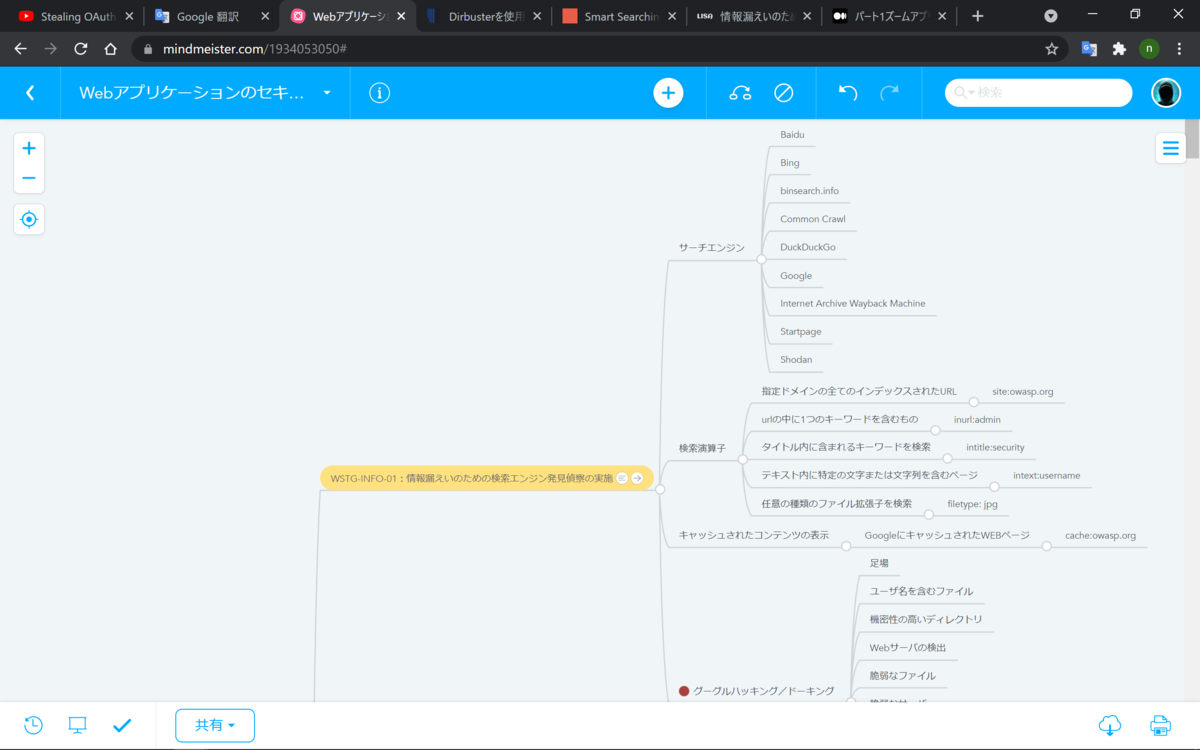Collapse the 検索演算子 branch node
The width and height of the screenshot is (1200, 750).
tap(742, 459)
